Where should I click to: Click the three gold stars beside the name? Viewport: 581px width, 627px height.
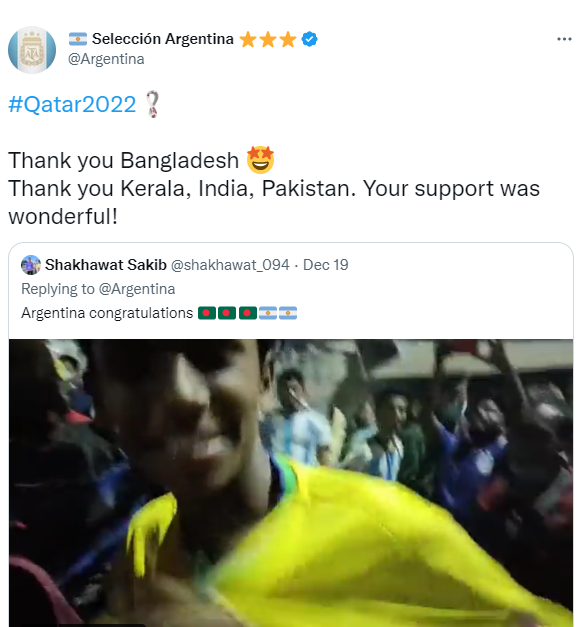click(x=268, y=39)
